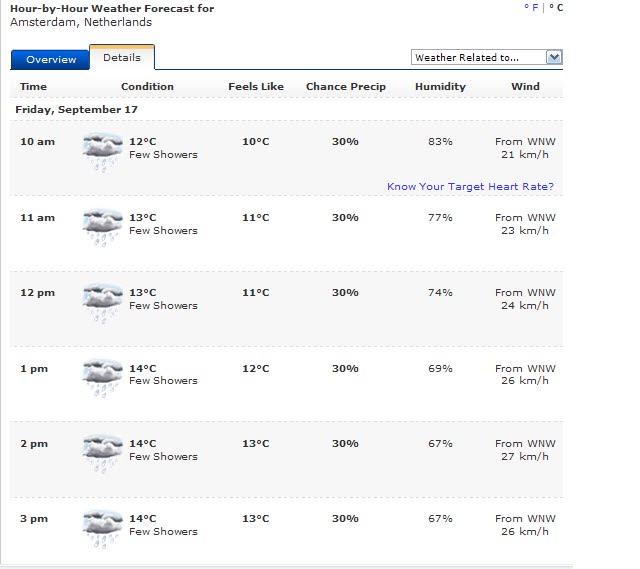Click the Time column header
Image resolution: width=640 pixels, height=569 pixels.
tap(33, 87)
